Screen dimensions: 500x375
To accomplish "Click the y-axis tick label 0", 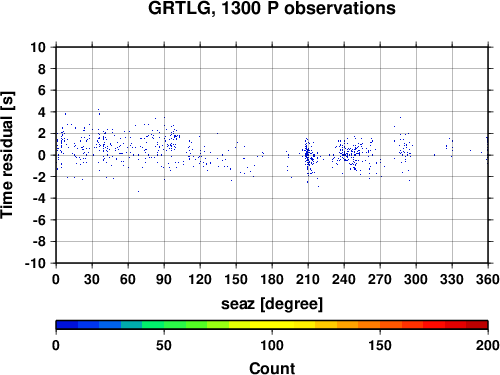I will (x=41, y=155).
